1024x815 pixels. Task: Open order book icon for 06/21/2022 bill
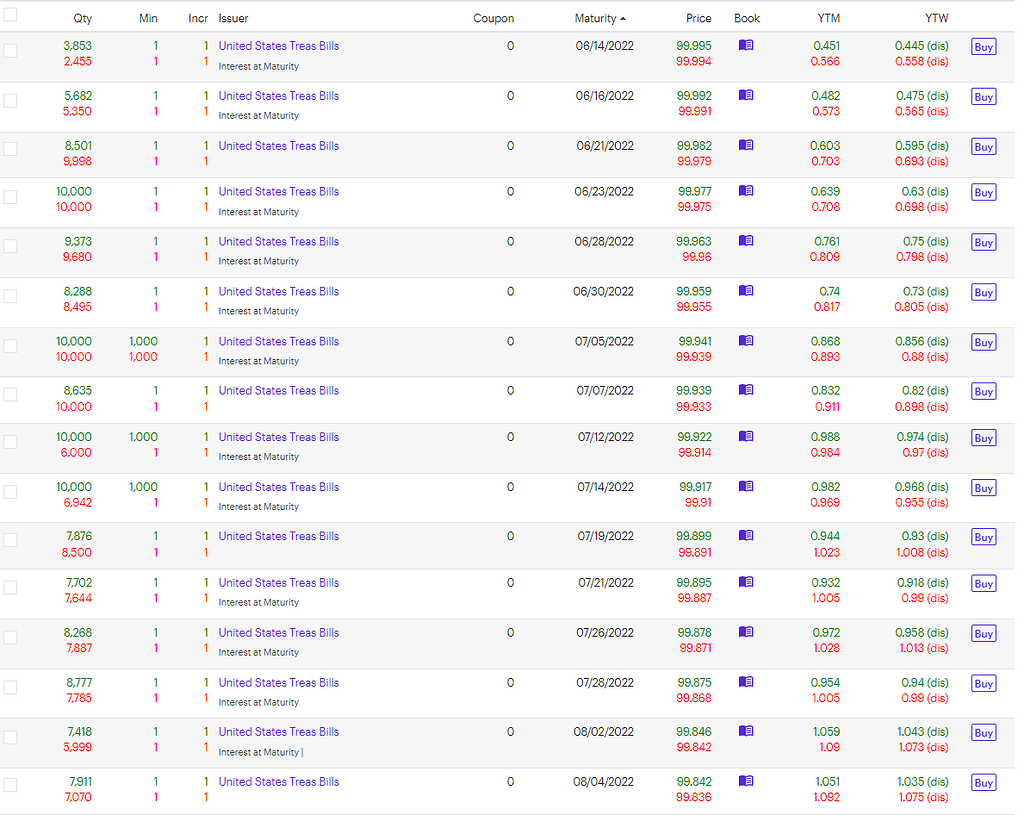[745, 145]
